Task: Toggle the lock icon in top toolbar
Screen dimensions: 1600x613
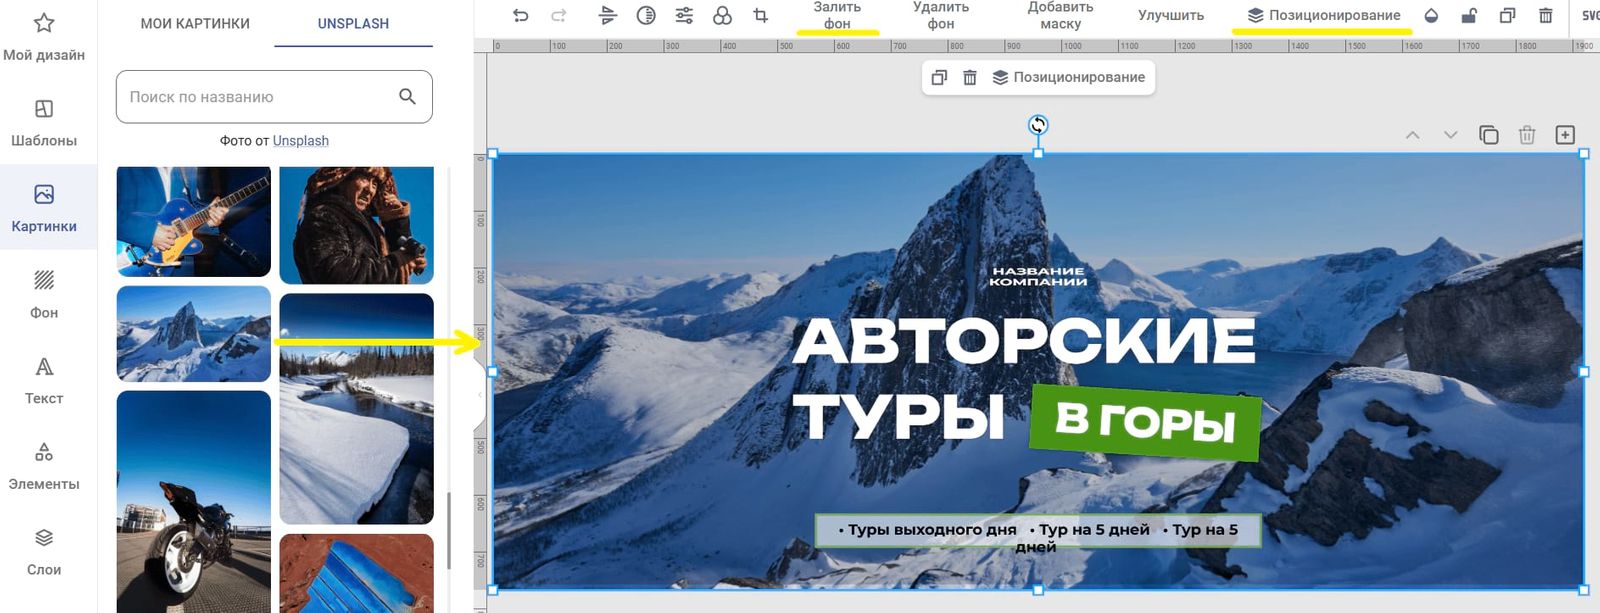Action: point(1469,15)
